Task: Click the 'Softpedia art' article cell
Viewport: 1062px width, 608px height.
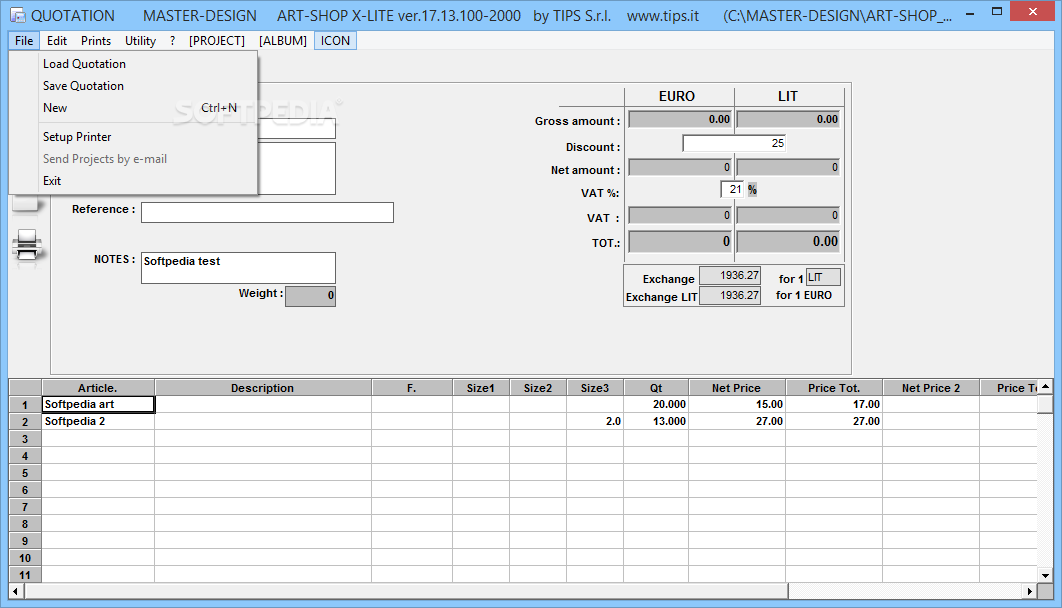Action: pyautogui.click(x=99, y=404)
